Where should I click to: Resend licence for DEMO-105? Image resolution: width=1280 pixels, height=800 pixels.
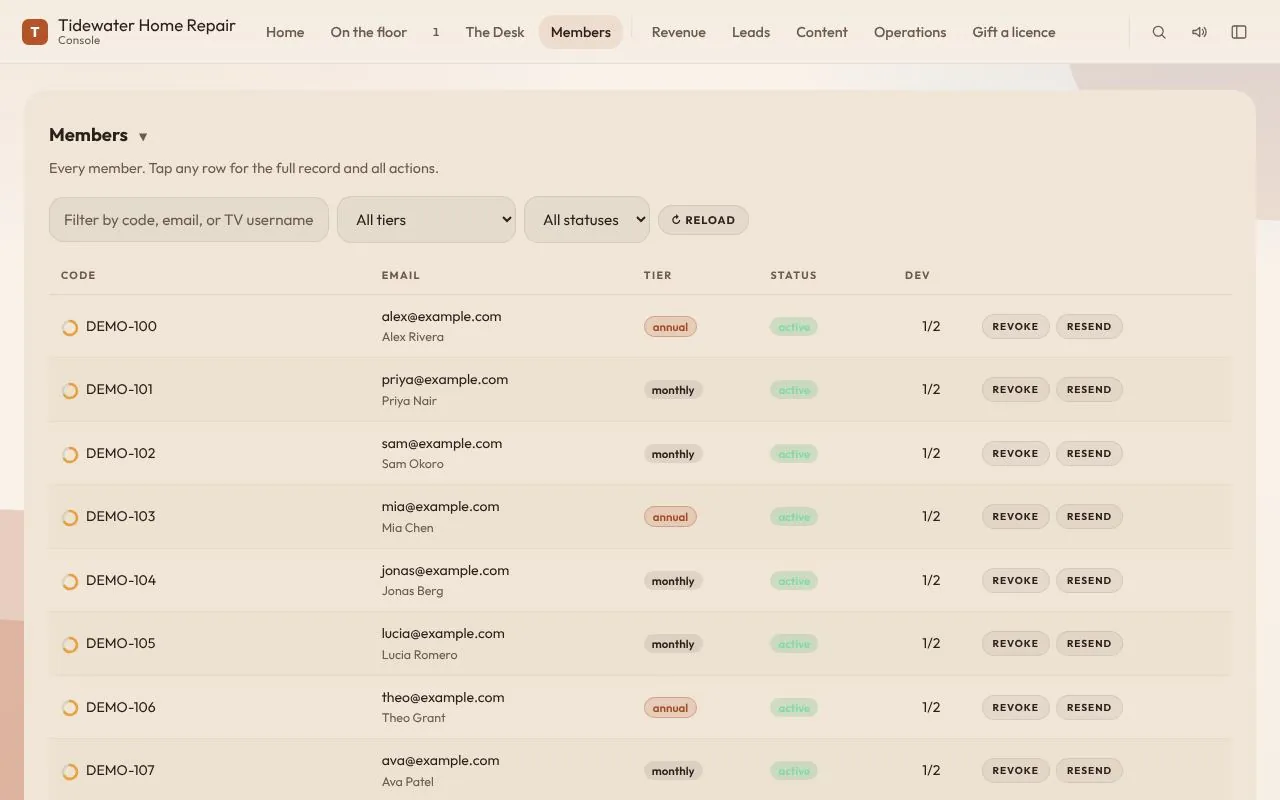(x=1089, y=643)
